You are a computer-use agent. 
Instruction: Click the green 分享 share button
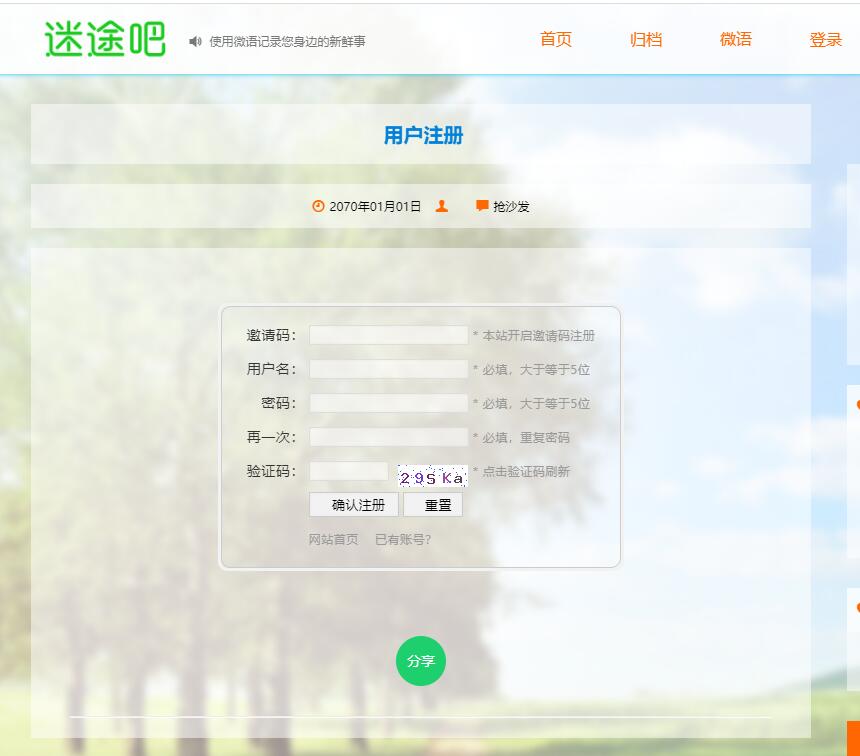421,661
